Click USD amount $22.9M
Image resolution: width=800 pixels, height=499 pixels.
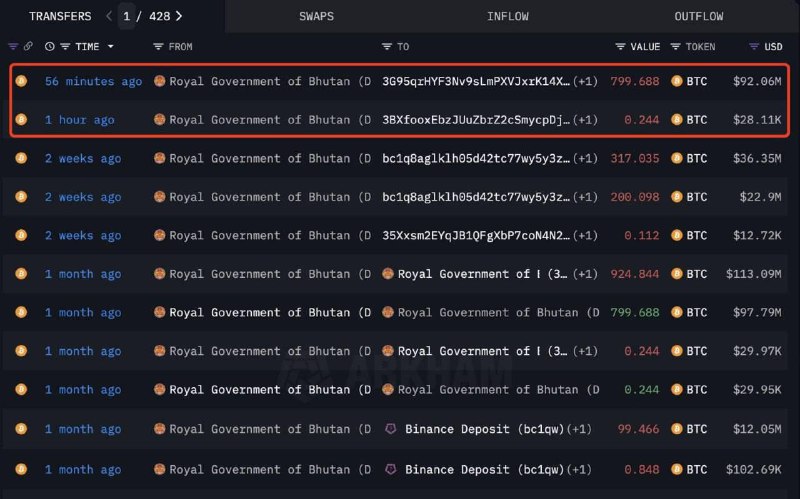pos(760,197)
